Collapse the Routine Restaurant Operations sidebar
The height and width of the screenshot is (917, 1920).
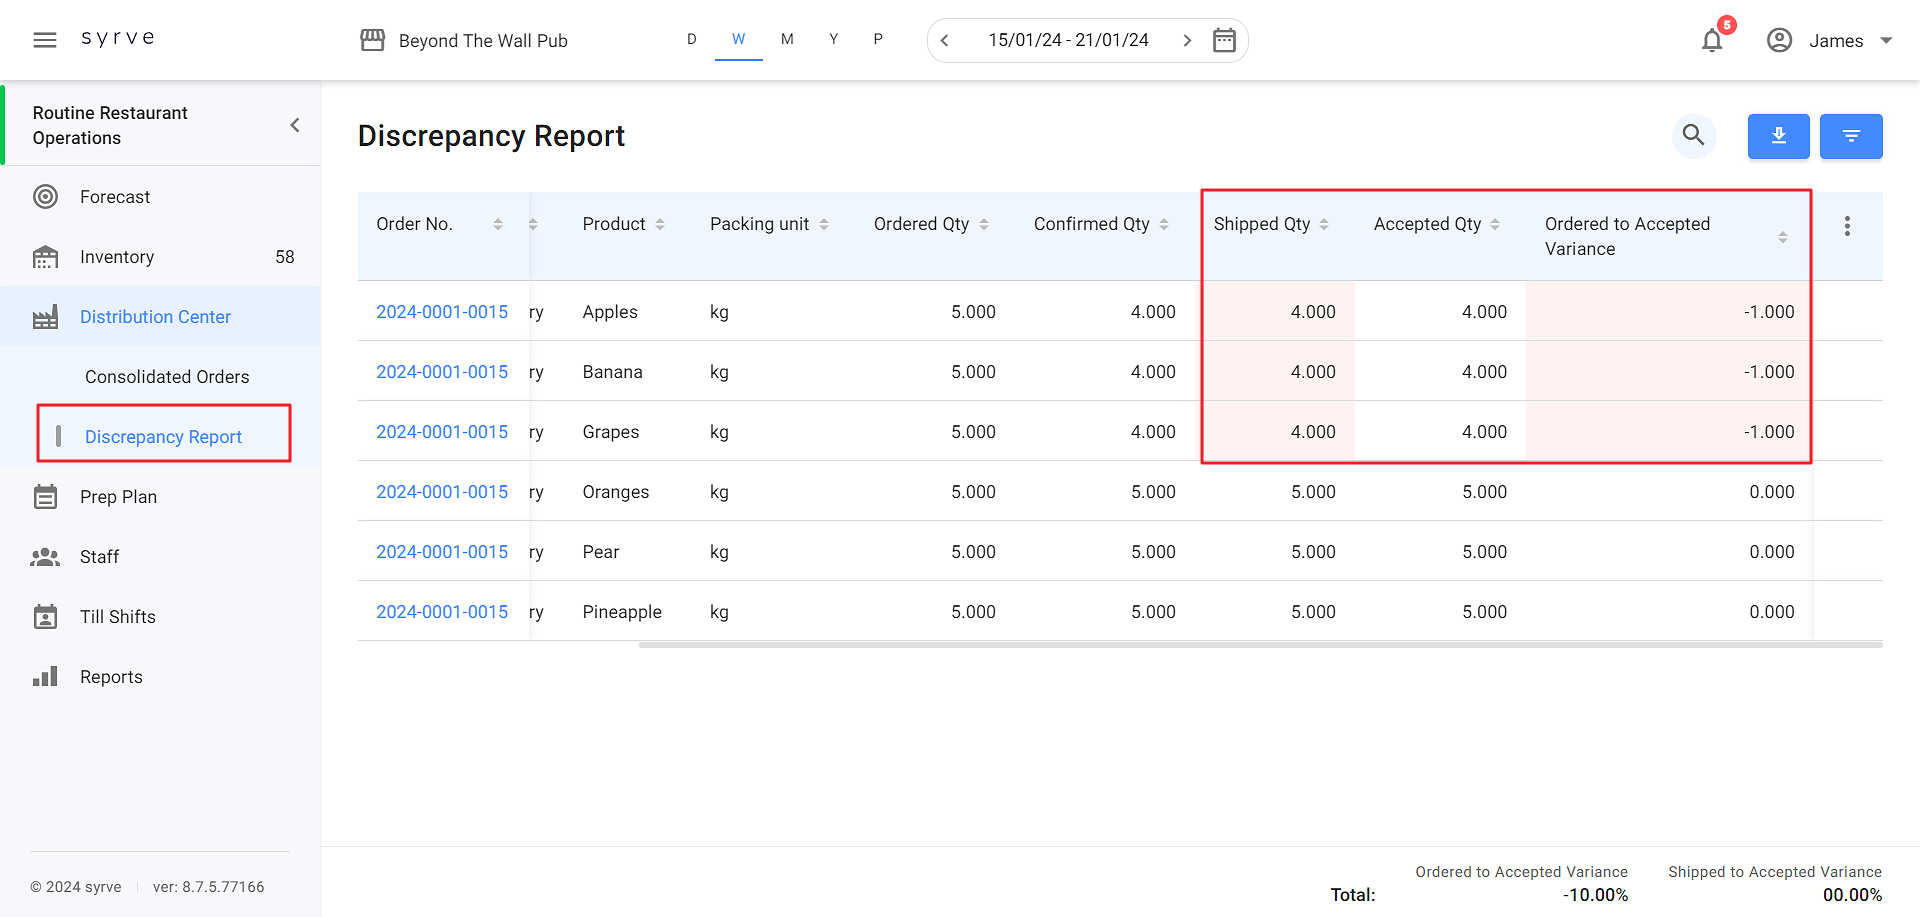coord(295,125)
